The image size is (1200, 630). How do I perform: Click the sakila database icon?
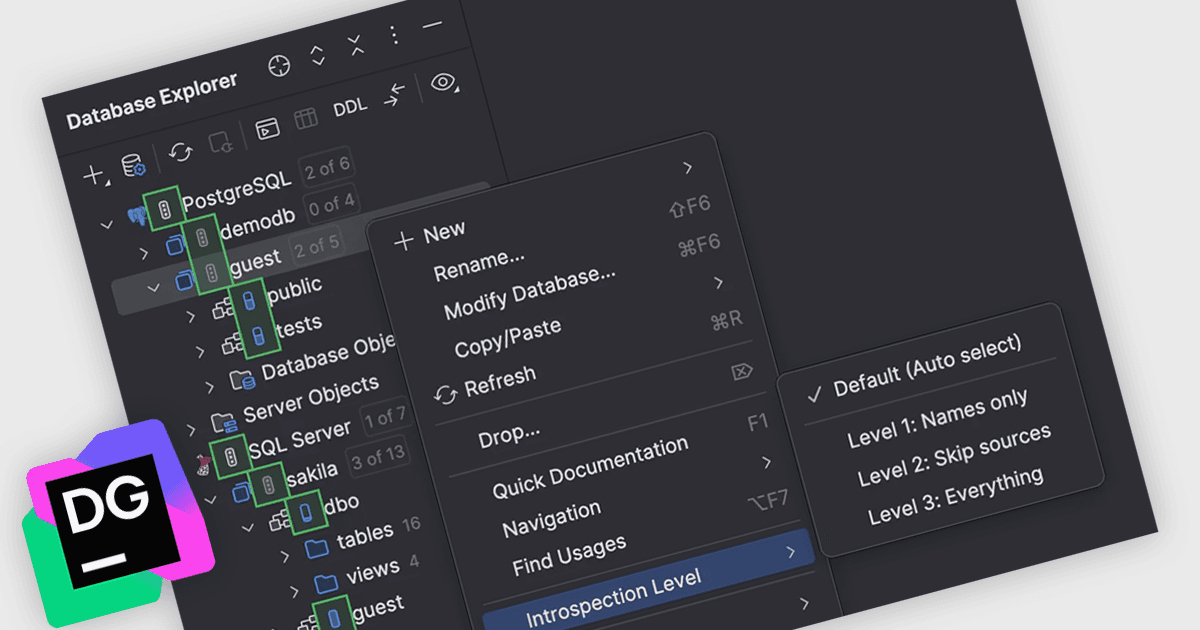click(241, 492)
